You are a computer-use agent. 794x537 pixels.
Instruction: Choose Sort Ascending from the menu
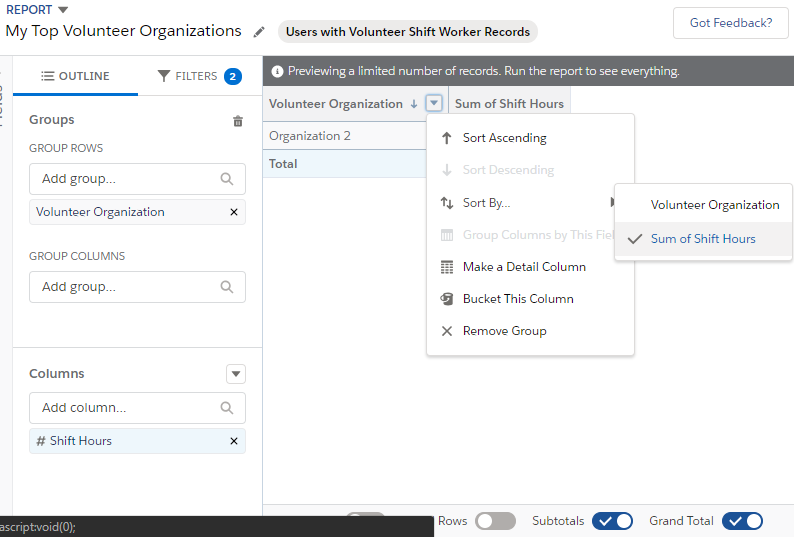[504, 138]
